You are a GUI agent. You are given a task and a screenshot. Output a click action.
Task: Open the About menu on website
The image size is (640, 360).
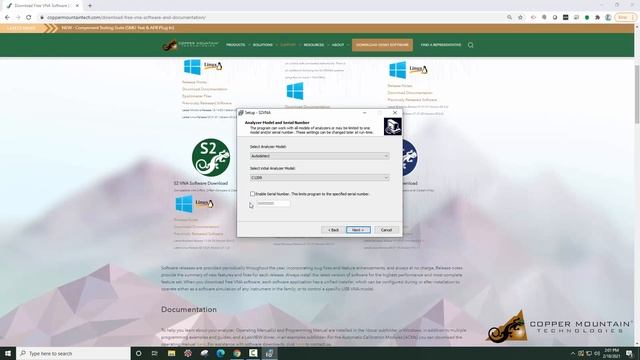pyautogui.click(x=338, y=45)
